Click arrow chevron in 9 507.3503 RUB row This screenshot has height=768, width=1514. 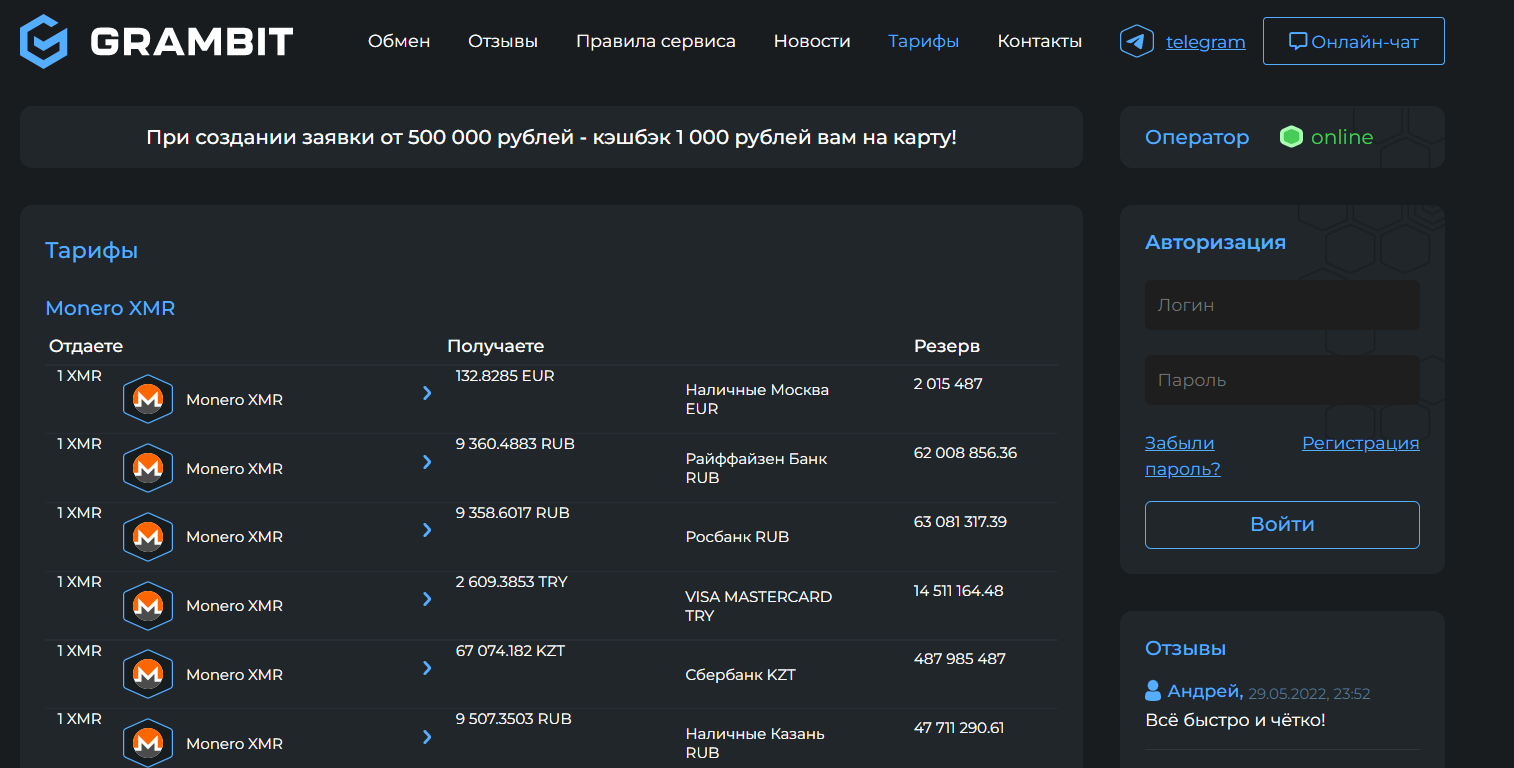click(x=427, y=737)
